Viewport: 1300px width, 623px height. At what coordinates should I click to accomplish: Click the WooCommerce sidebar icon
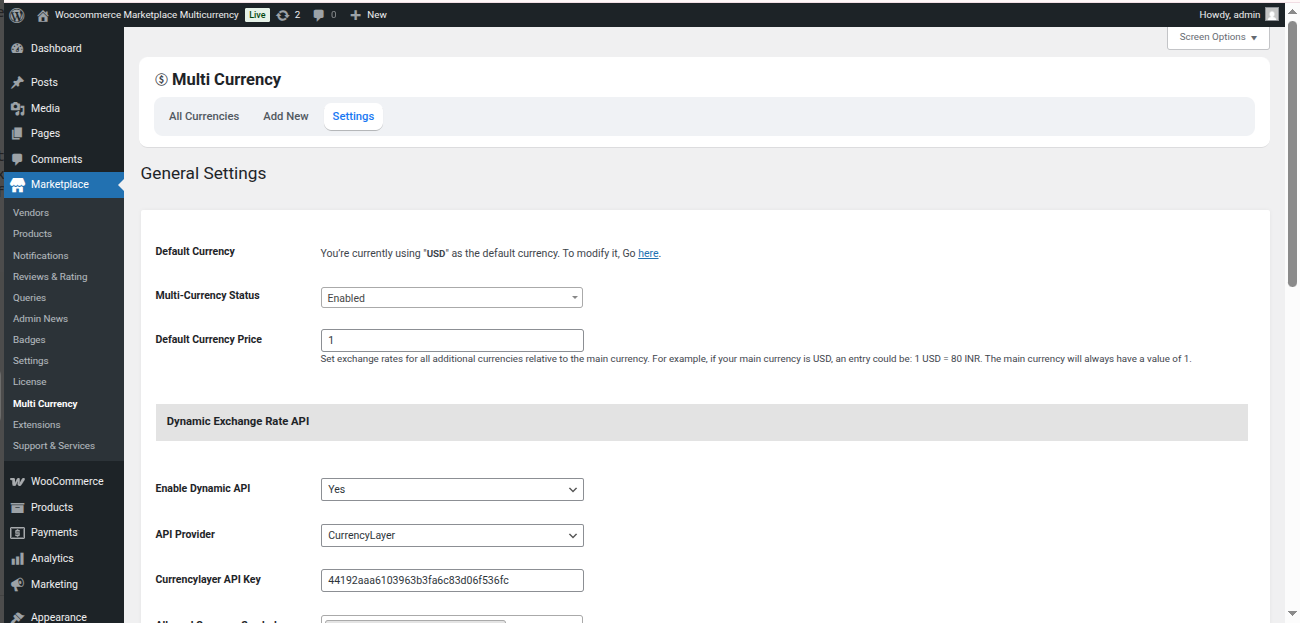pos(17,481)
